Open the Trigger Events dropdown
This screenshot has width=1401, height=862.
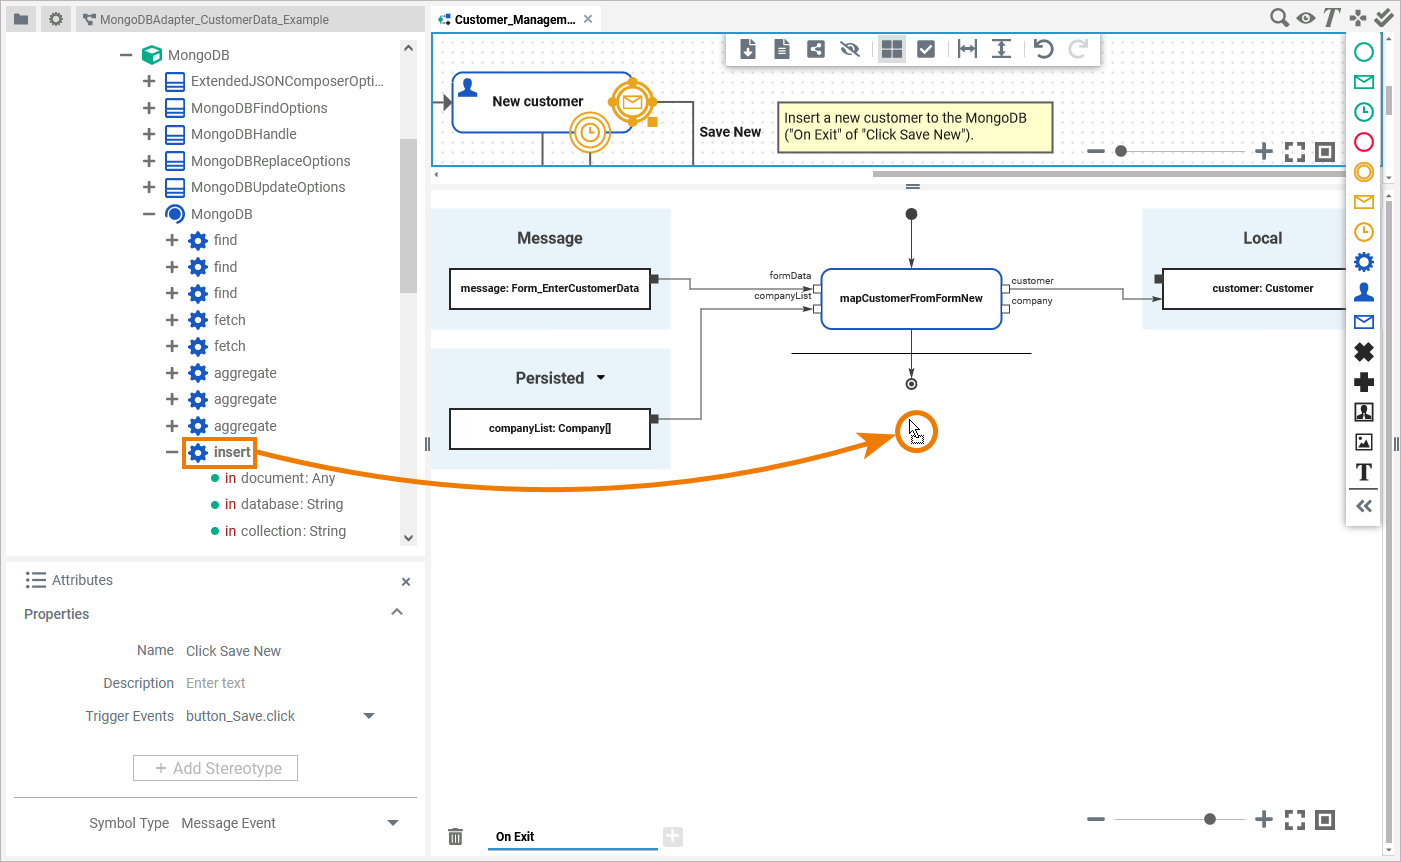369,716
